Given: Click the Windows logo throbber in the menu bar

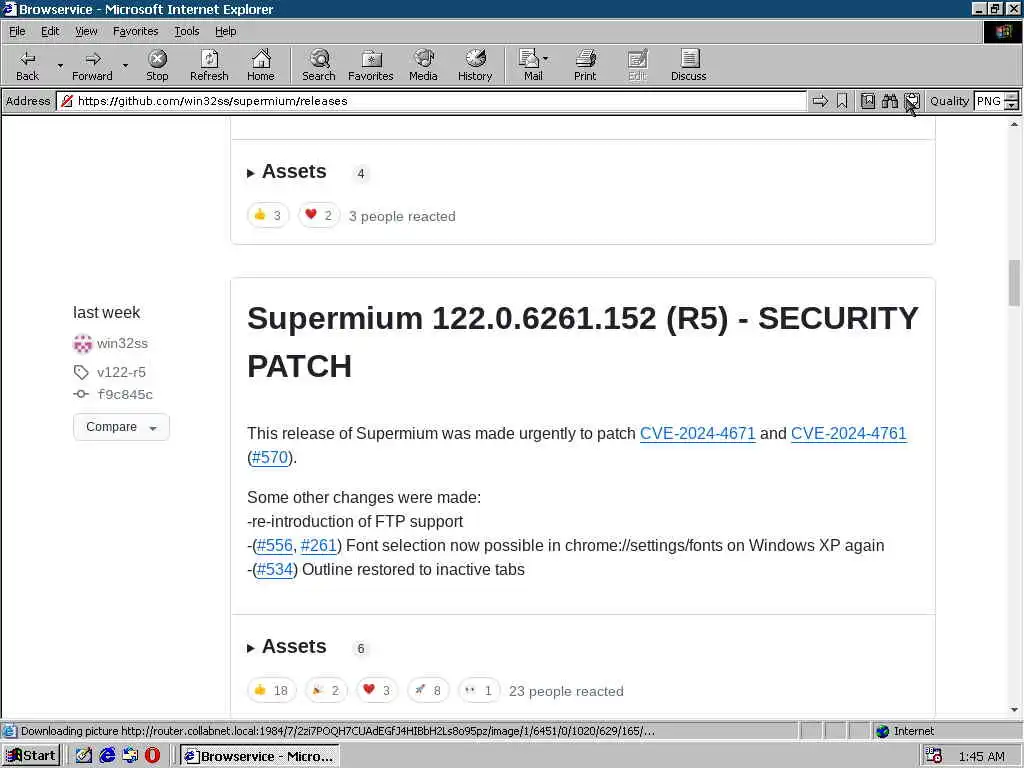Looking at the screenshot, I should coord(1002,31).
